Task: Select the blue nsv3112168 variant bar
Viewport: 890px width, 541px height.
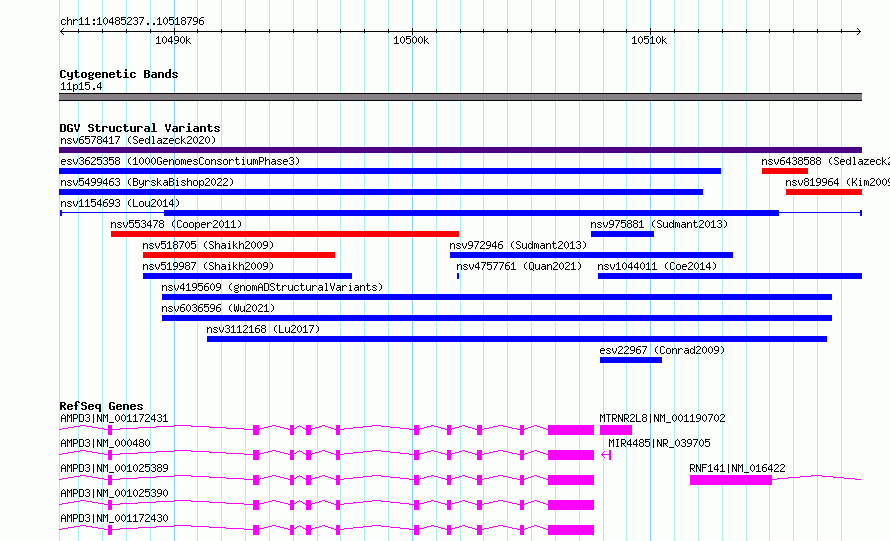Action: (517, 339)
